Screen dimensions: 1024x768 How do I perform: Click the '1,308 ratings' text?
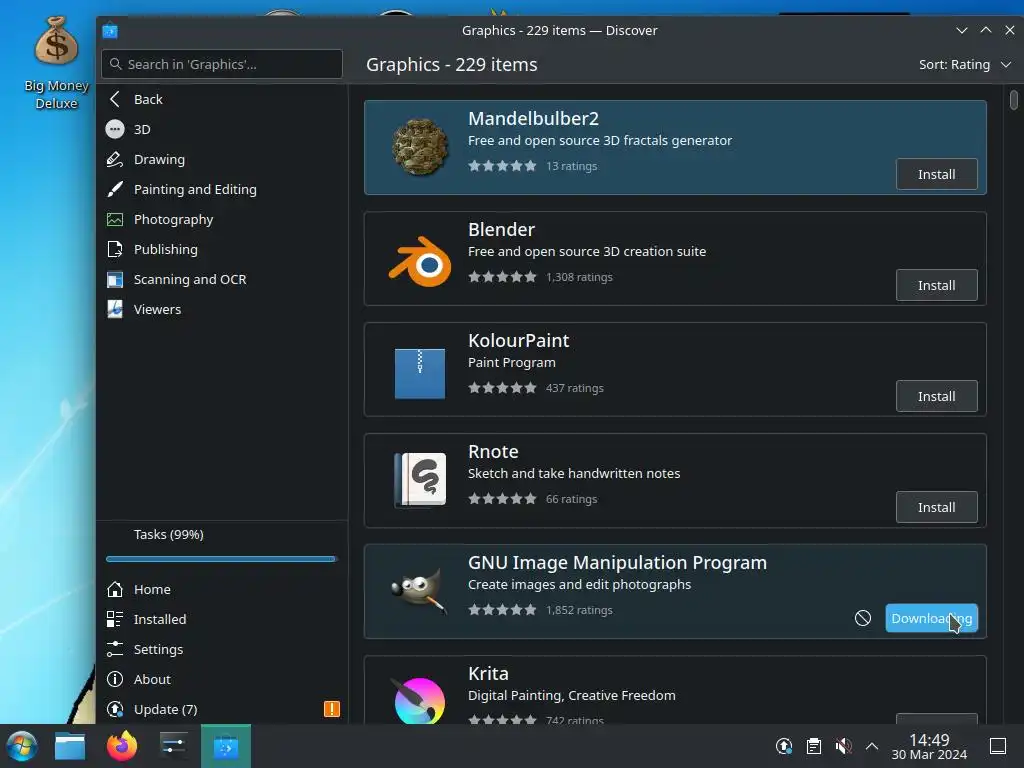point(579,277)
